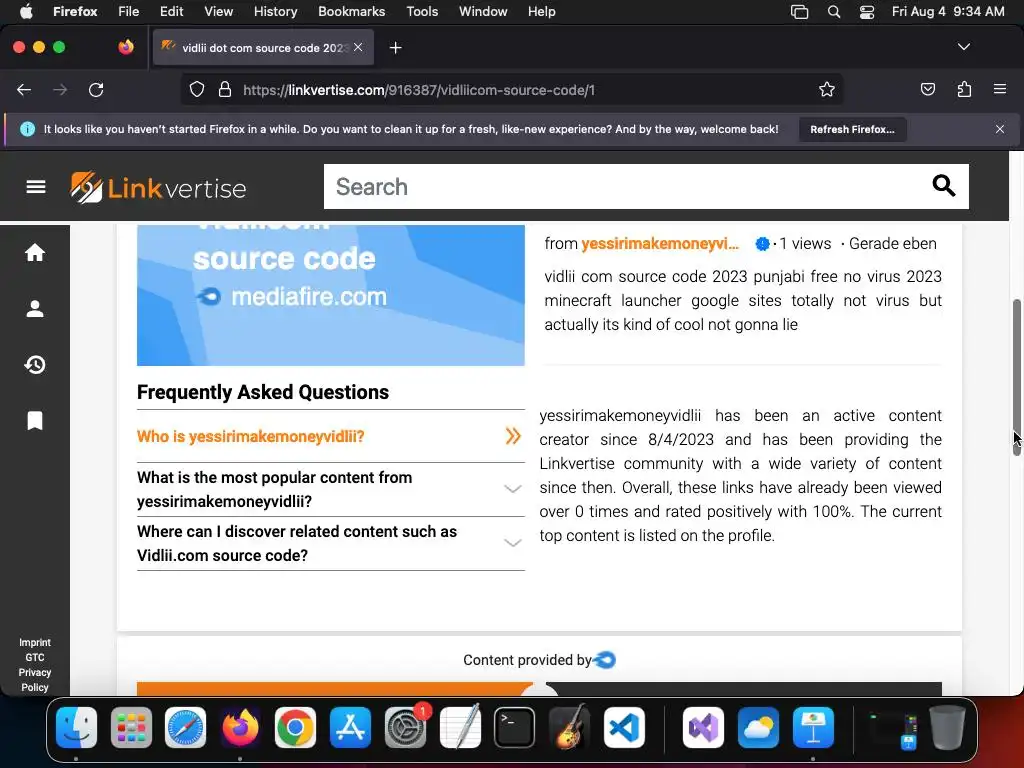Open the Imprint link
The height and width of the screenshot is (768, 1024).
(x=35, y=643)
